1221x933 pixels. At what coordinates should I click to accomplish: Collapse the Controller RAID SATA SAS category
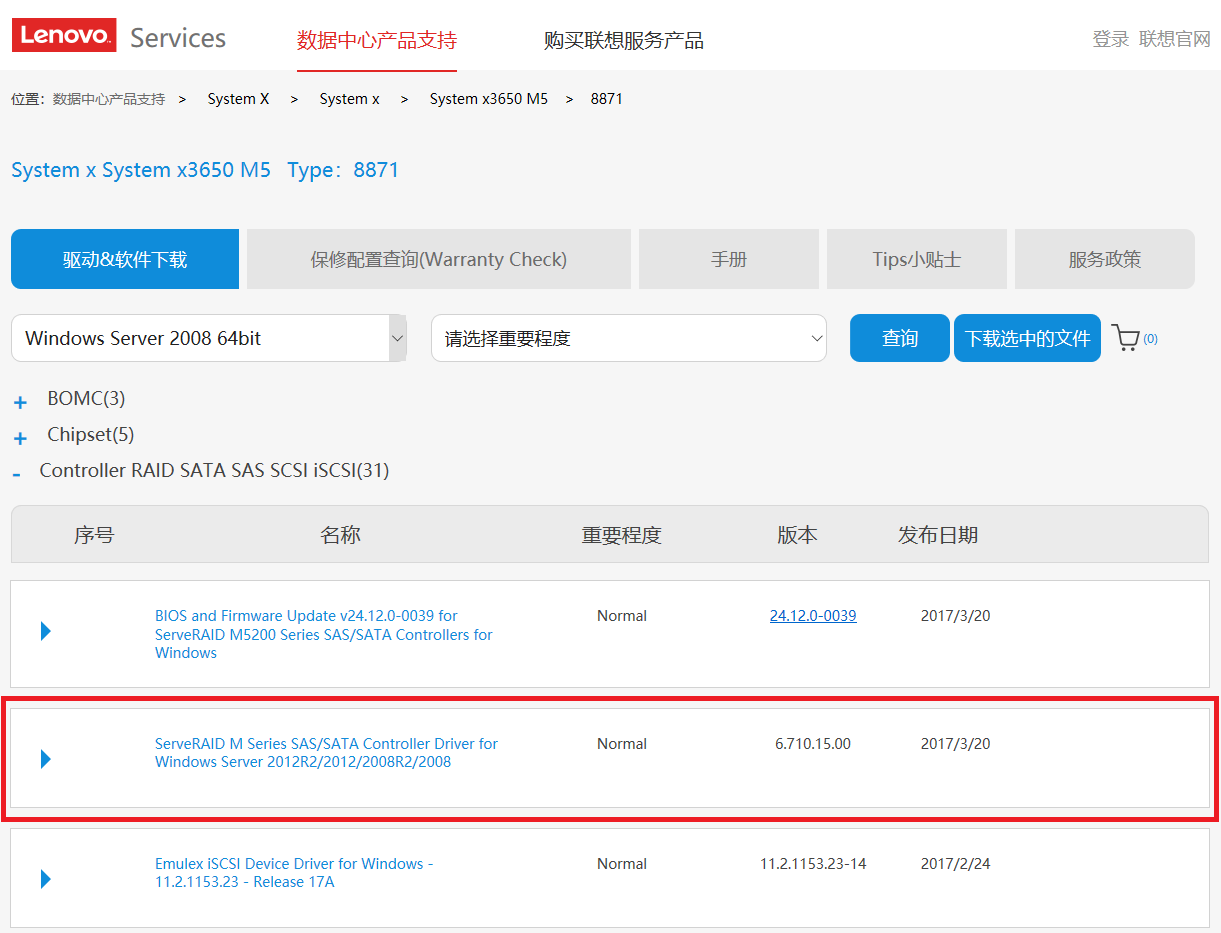click(17, 474)
